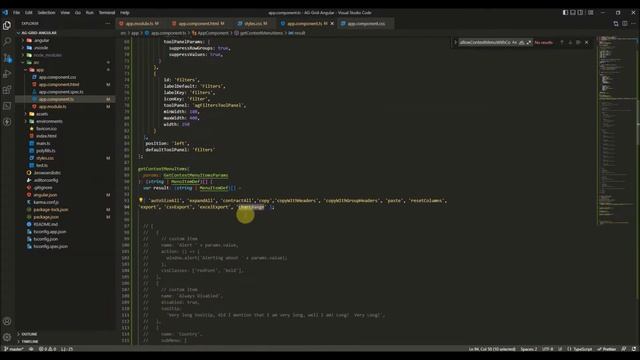
Task: Click the master branch in status bar
Action: pos(14,349)
